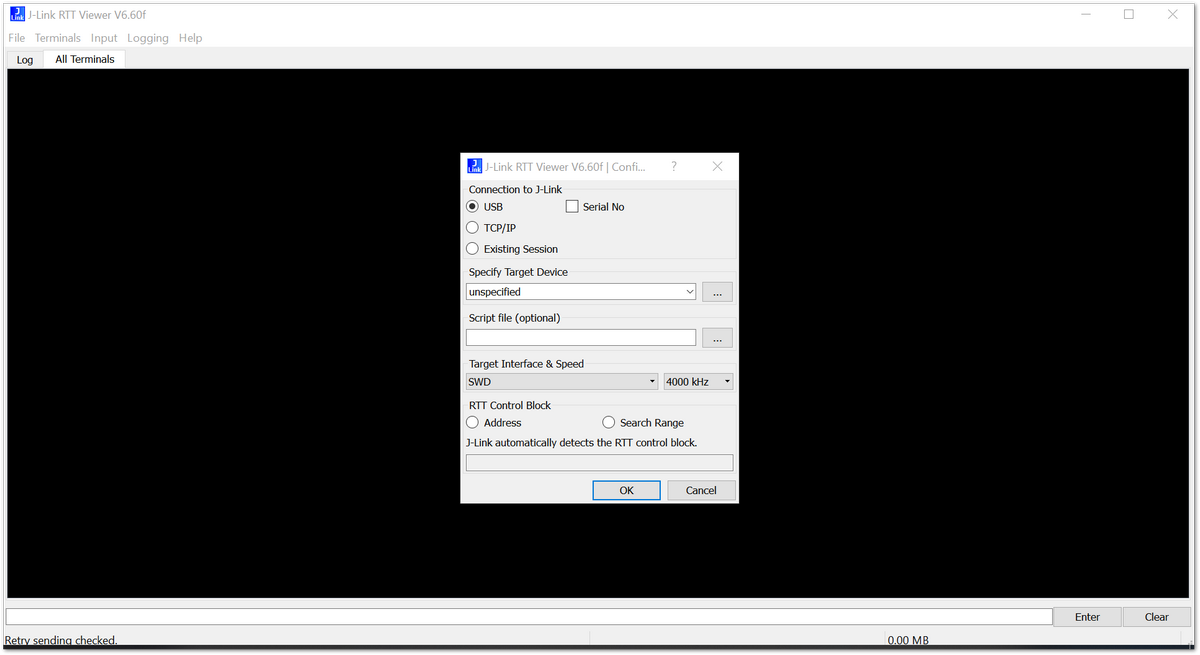Clear the terminal with Clear button

(1157, 617)
